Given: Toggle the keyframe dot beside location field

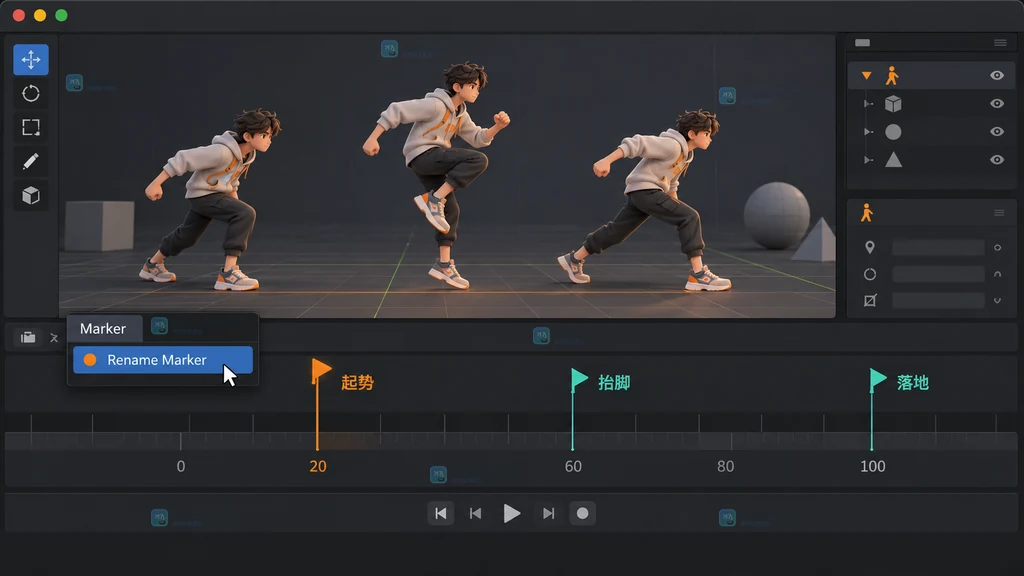Looking at the screenshot, I should tap(997, 248).
